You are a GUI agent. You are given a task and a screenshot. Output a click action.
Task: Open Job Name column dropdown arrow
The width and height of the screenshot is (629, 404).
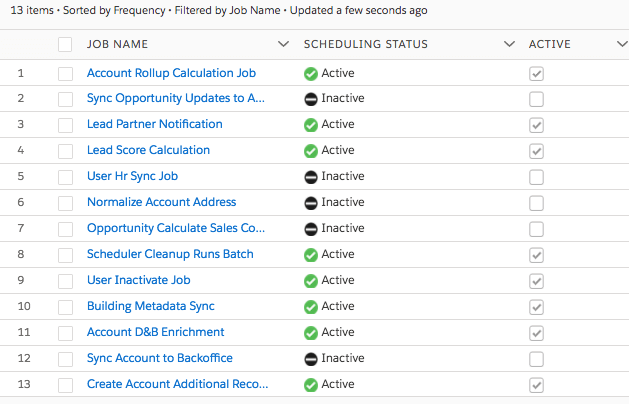click(x=283, y=44)
